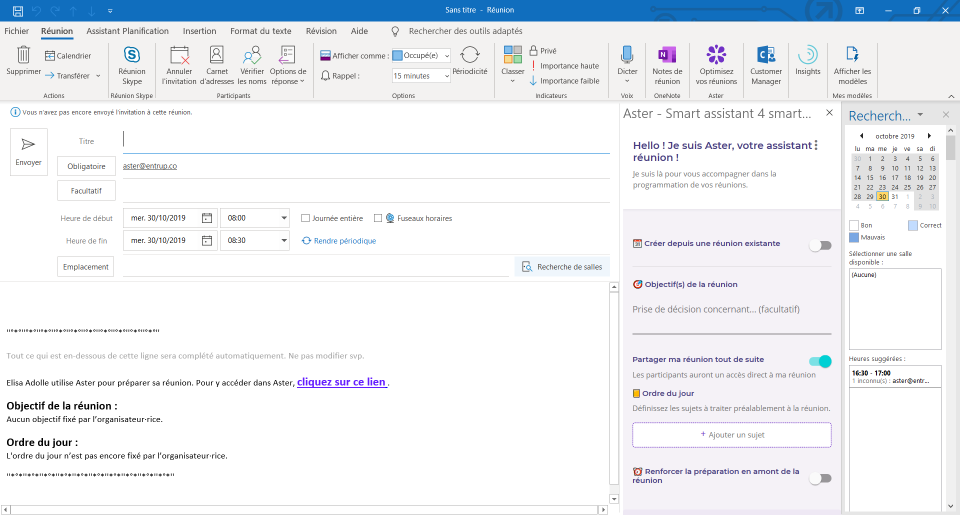Open start time 08:00 dropdown
960x515 pixels.
[284, 218]
